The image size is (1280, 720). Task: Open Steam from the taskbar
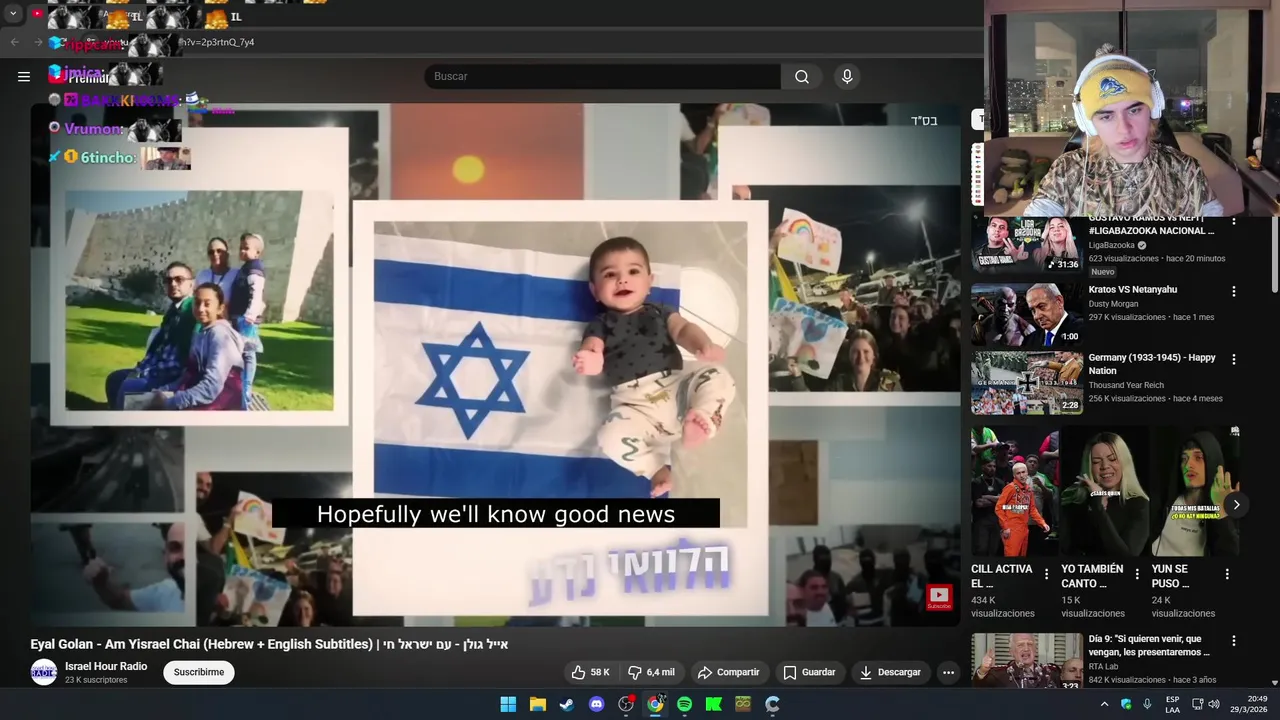(x=567, y=704)
